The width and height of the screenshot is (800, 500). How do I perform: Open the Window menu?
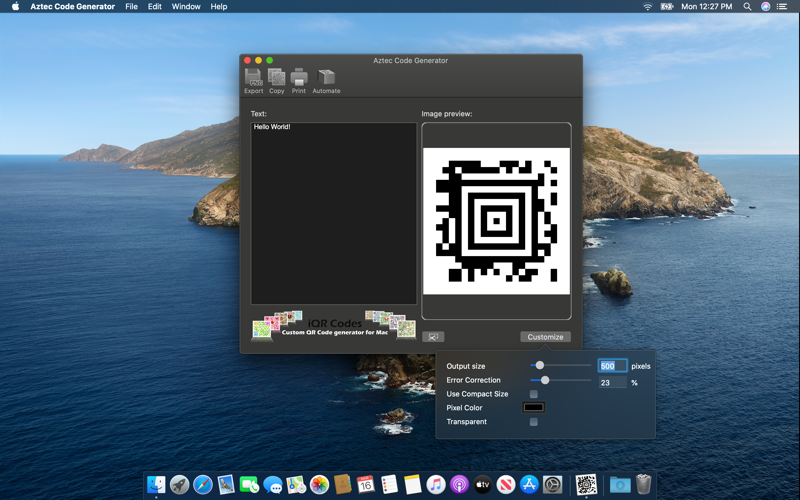(186, 7)
